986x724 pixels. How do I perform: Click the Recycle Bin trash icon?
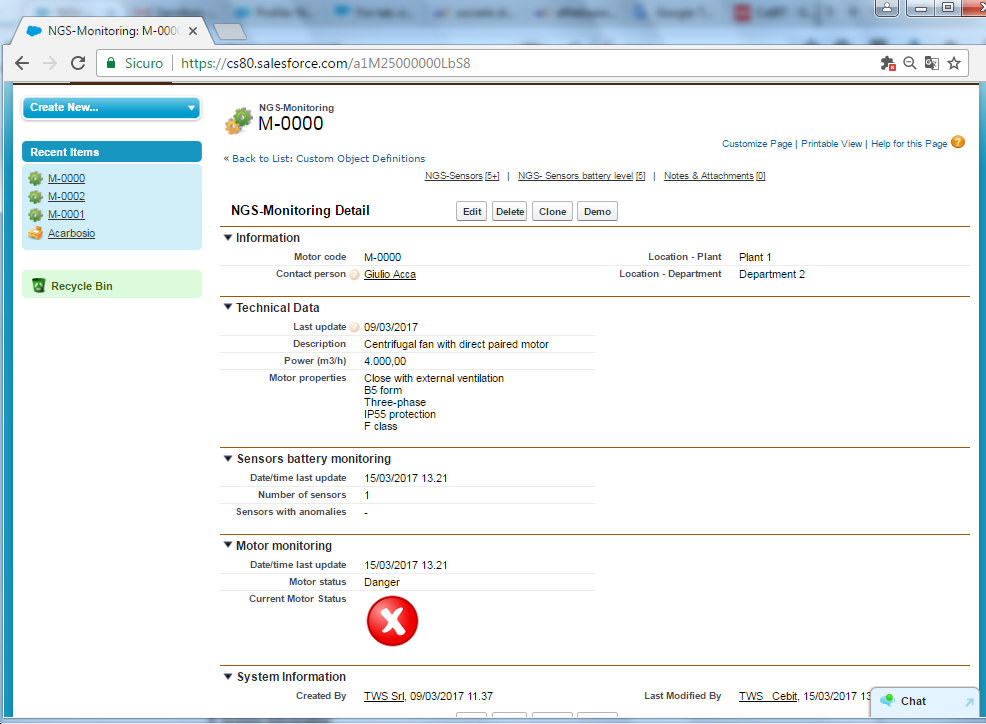(38, 286)
